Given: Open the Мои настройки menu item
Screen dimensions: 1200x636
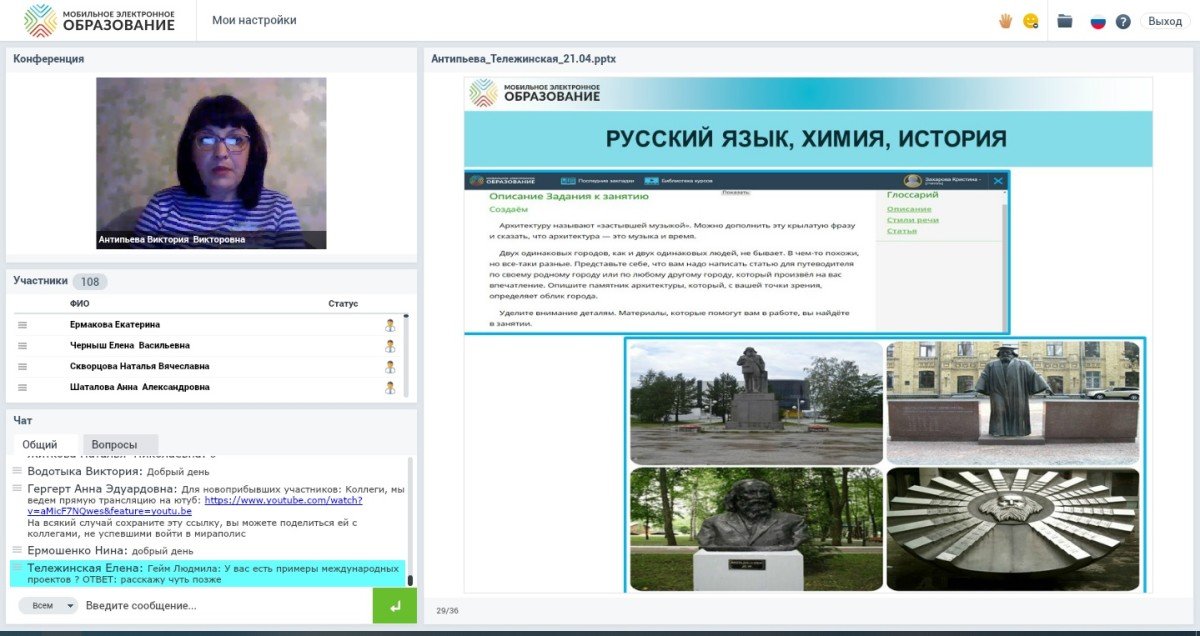Looking at the screenshot, I should [254, 20].
